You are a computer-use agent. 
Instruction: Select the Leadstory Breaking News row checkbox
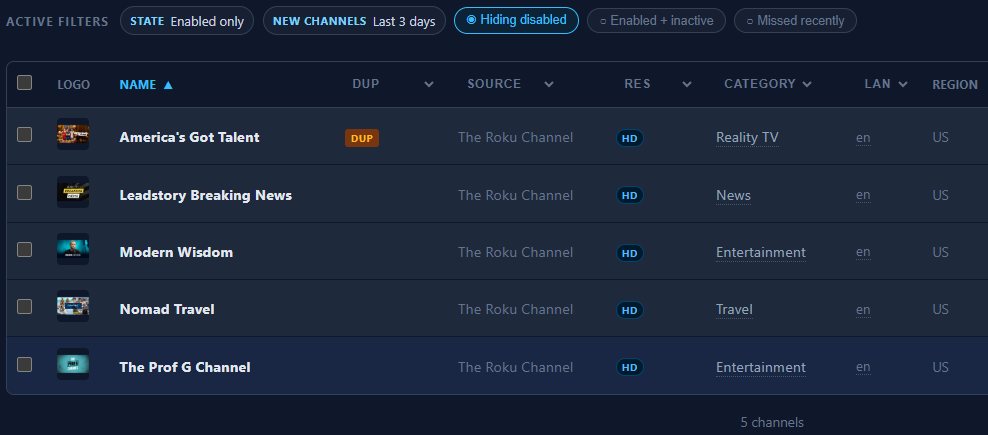(25, 192)
